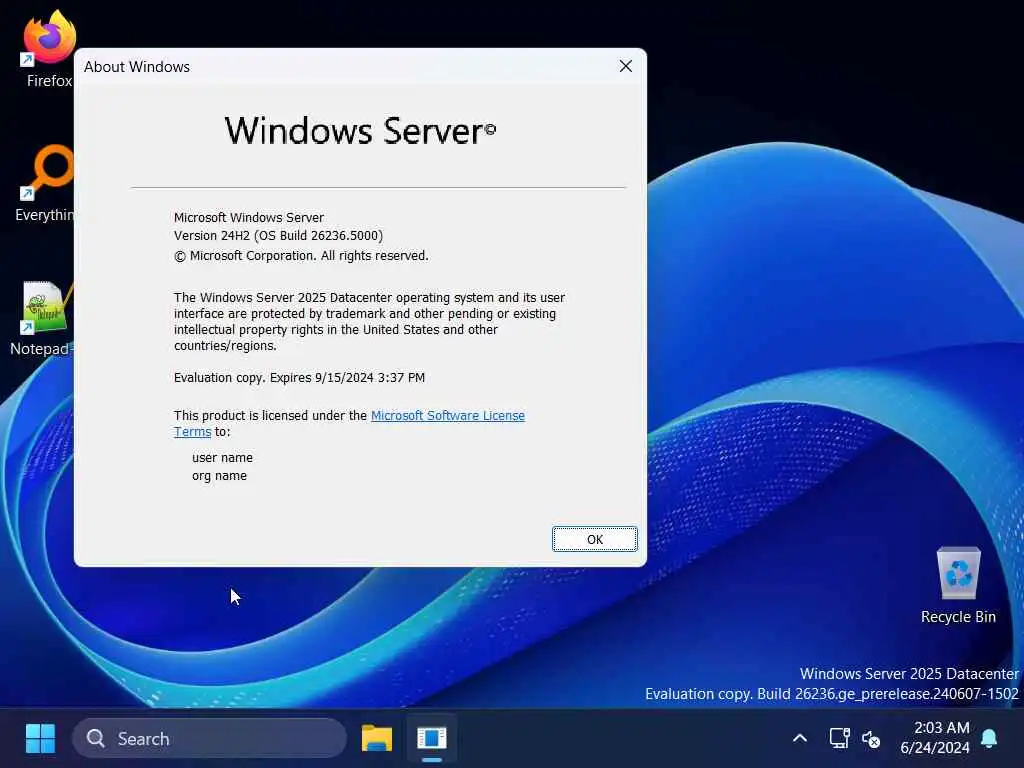Click the Windows Server logo heading
1024x768 pixels.
click(x=360, y=131)
